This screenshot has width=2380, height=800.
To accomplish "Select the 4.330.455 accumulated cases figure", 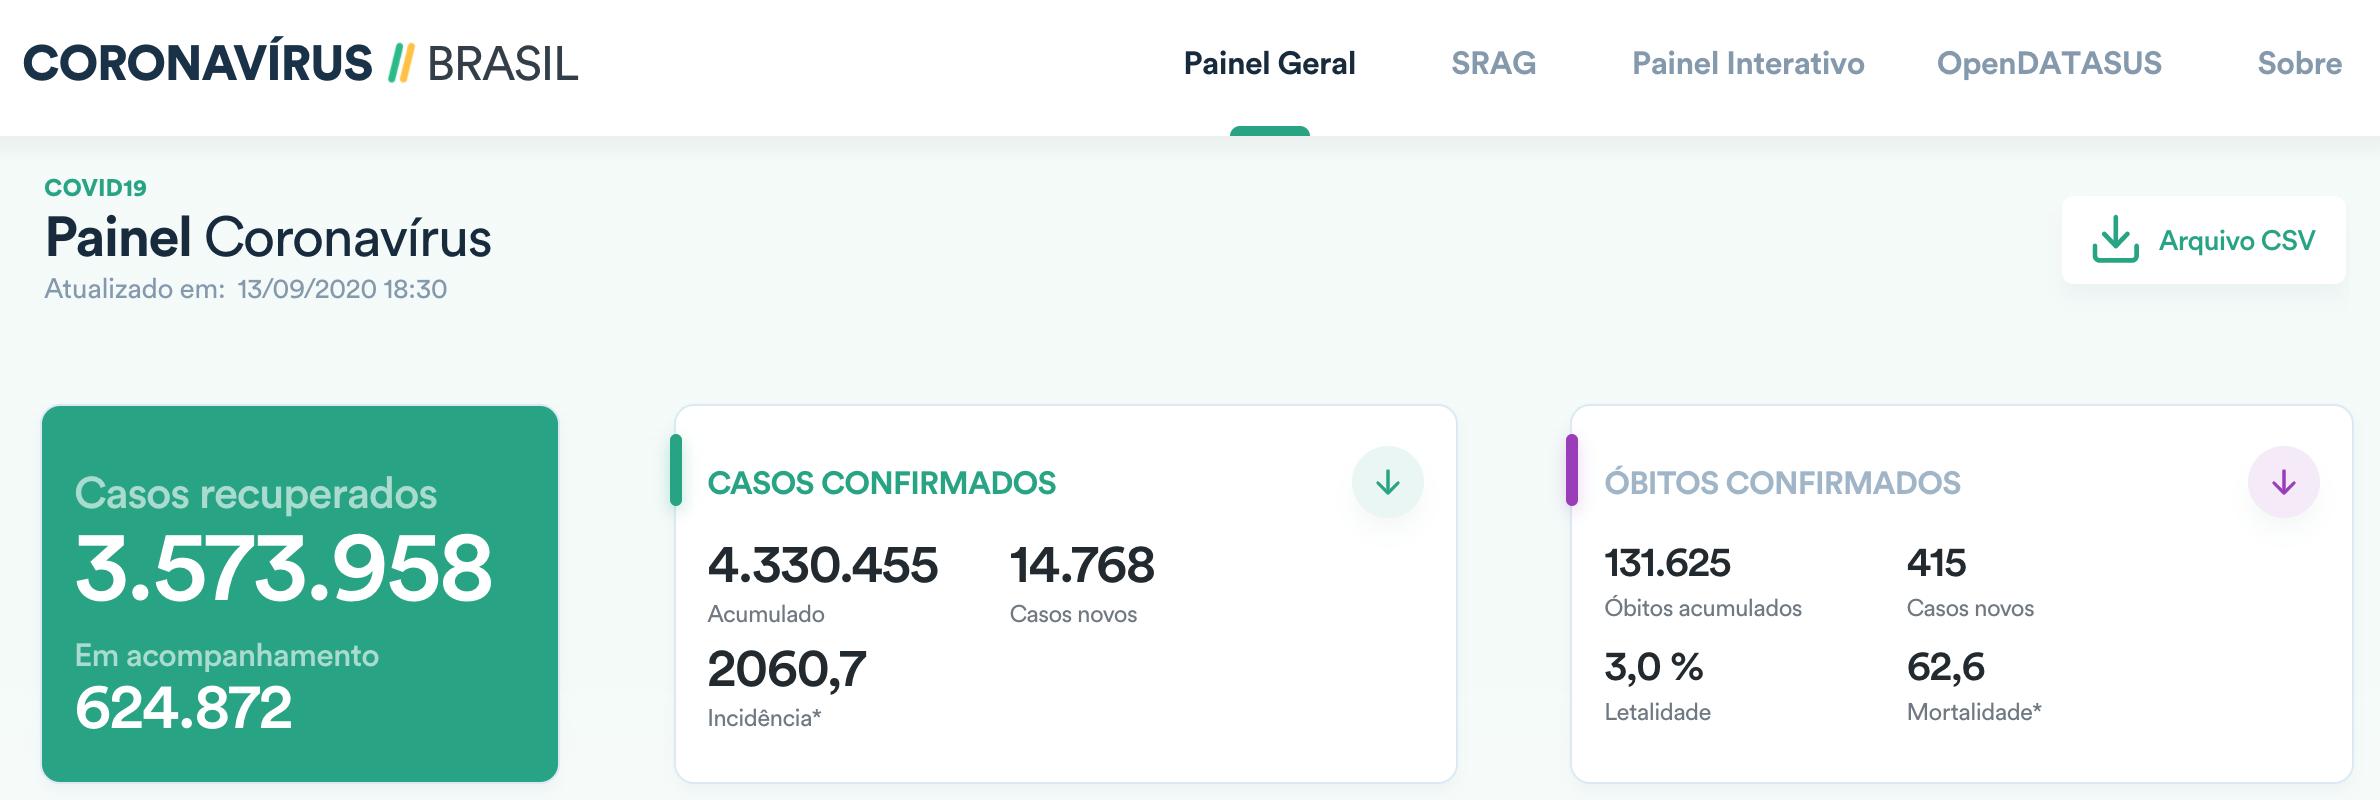I will (822, 566).
